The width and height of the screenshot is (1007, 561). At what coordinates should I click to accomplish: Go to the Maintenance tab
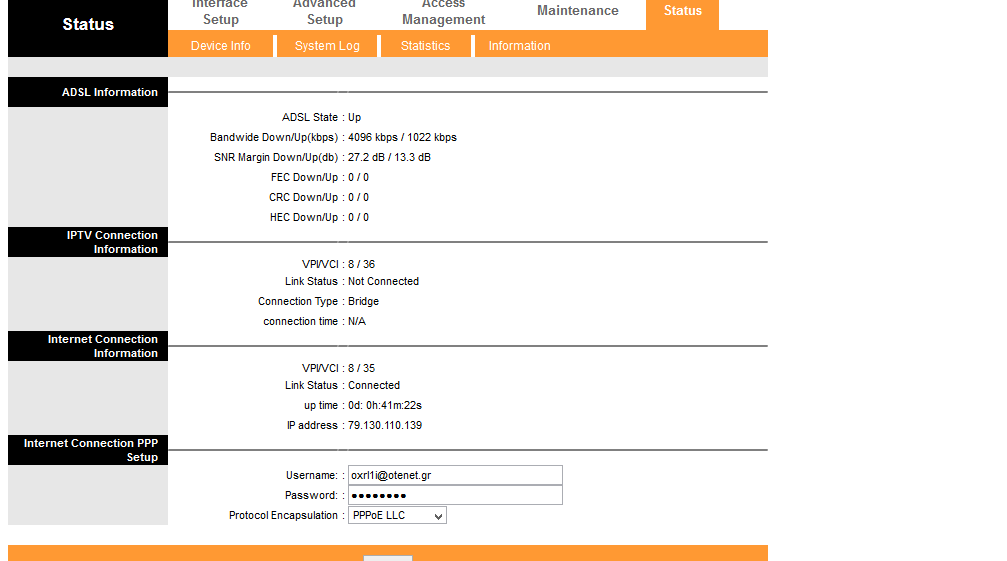tap(577, 11)
